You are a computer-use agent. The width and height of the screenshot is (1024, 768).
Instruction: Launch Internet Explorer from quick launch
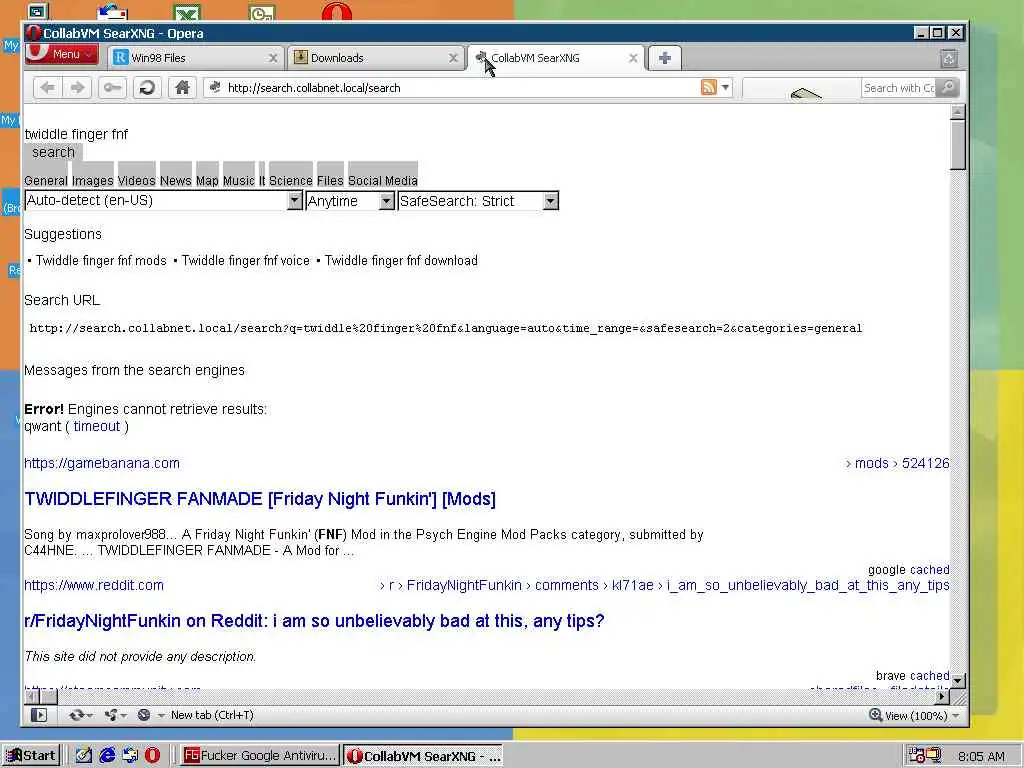point(107,756)
